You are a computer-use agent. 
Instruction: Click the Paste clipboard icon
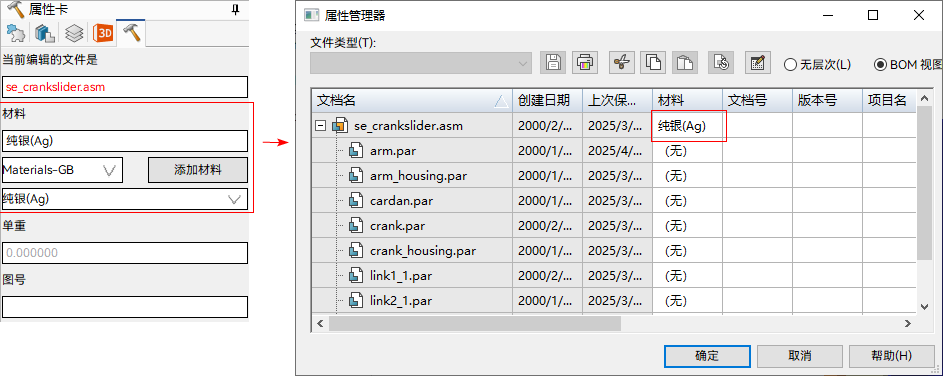pyautogui.click(x=685, y=62)
